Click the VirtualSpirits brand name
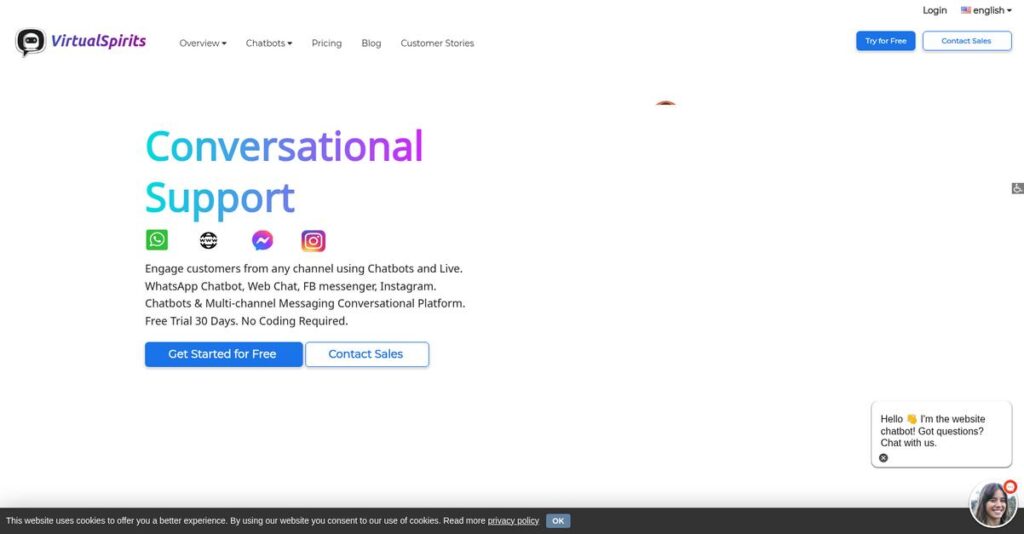This screenshot has width=1024, height=534. tap(99, 41)
